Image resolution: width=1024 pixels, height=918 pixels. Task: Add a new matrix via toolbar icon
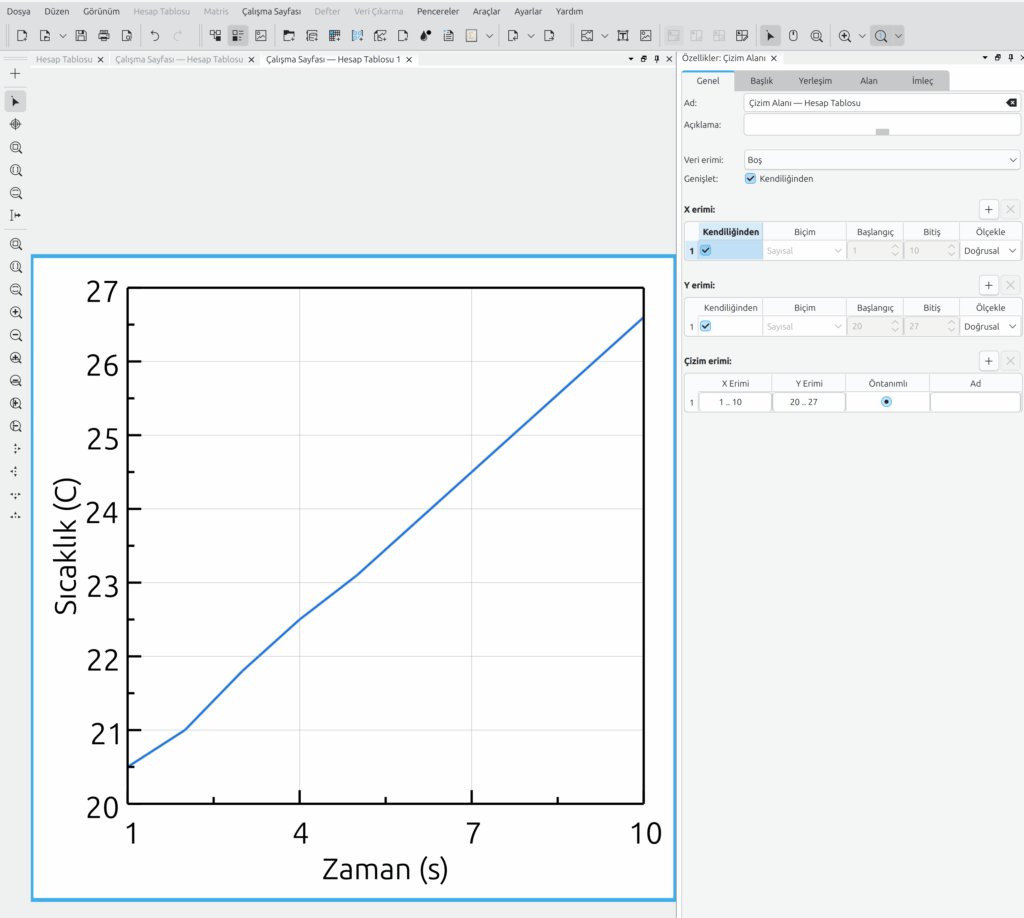pos(357,36)
